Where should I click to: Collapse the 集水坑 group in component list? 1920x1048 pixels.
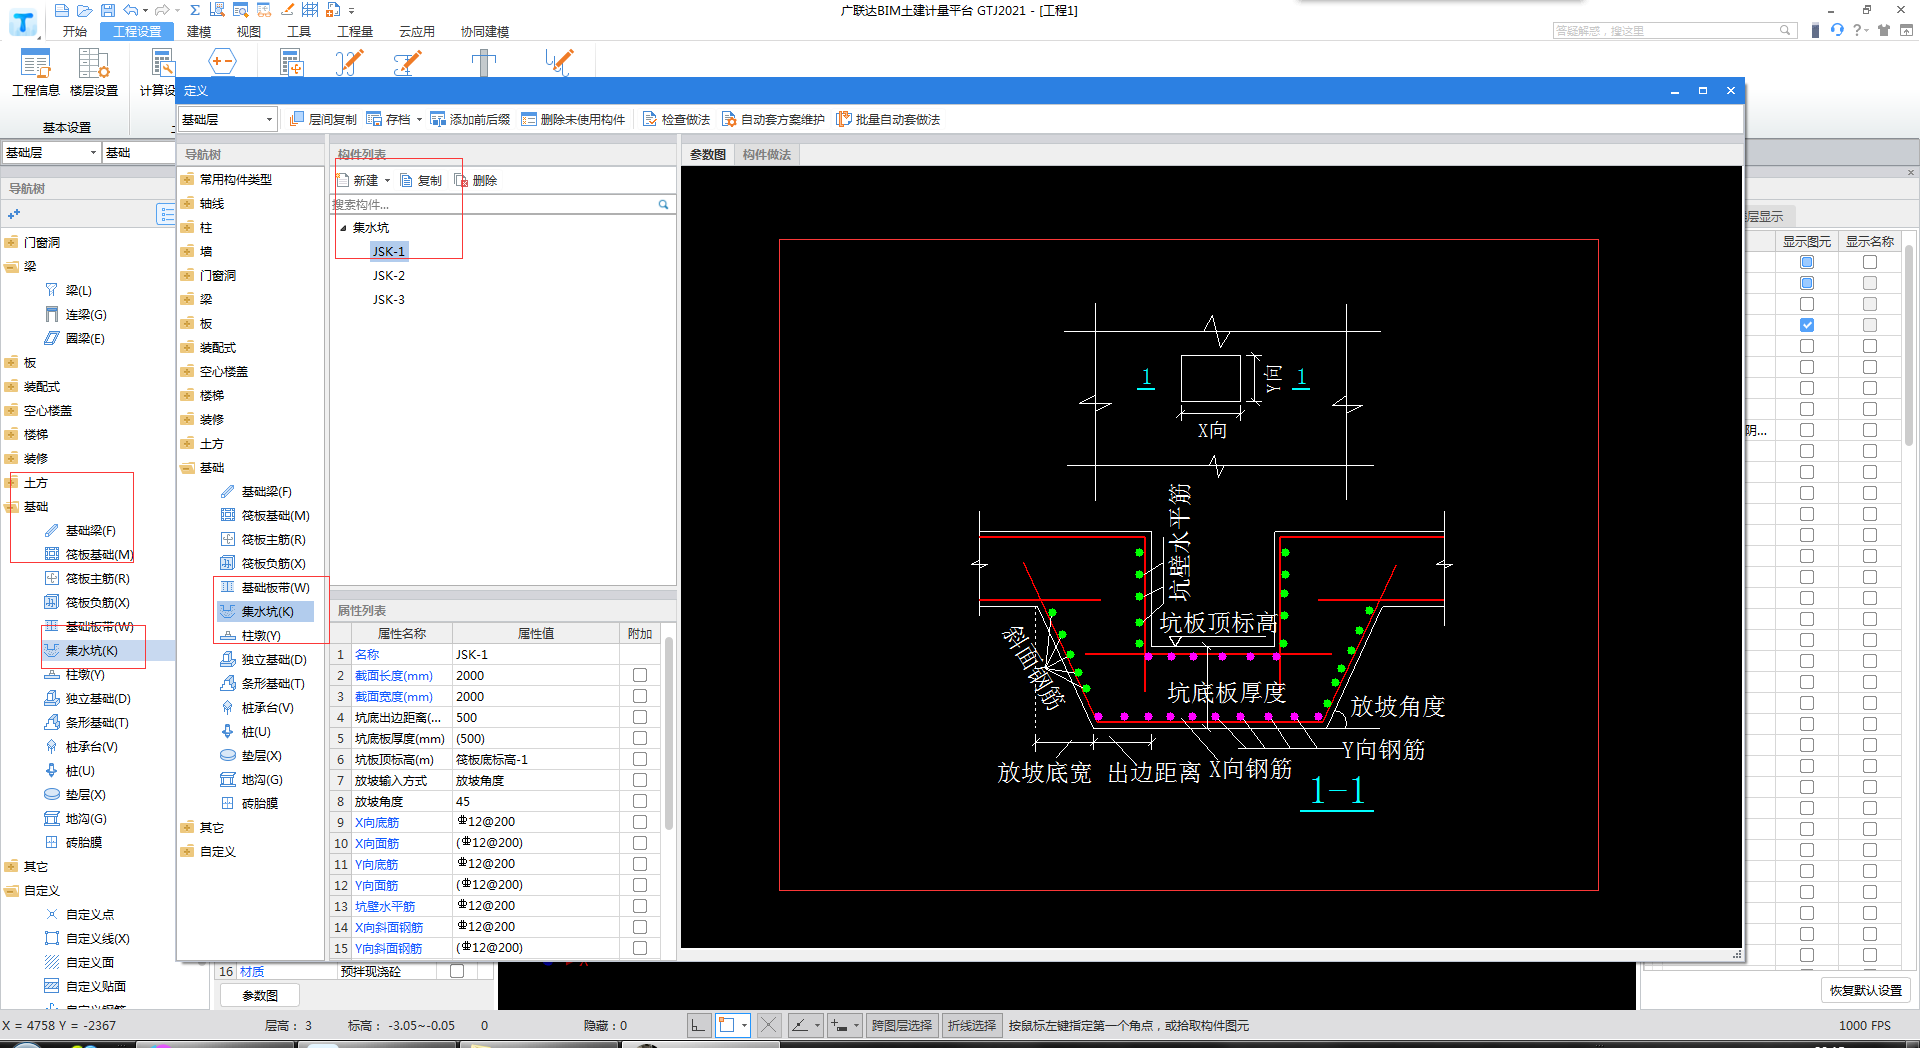[x=343, y=228]
